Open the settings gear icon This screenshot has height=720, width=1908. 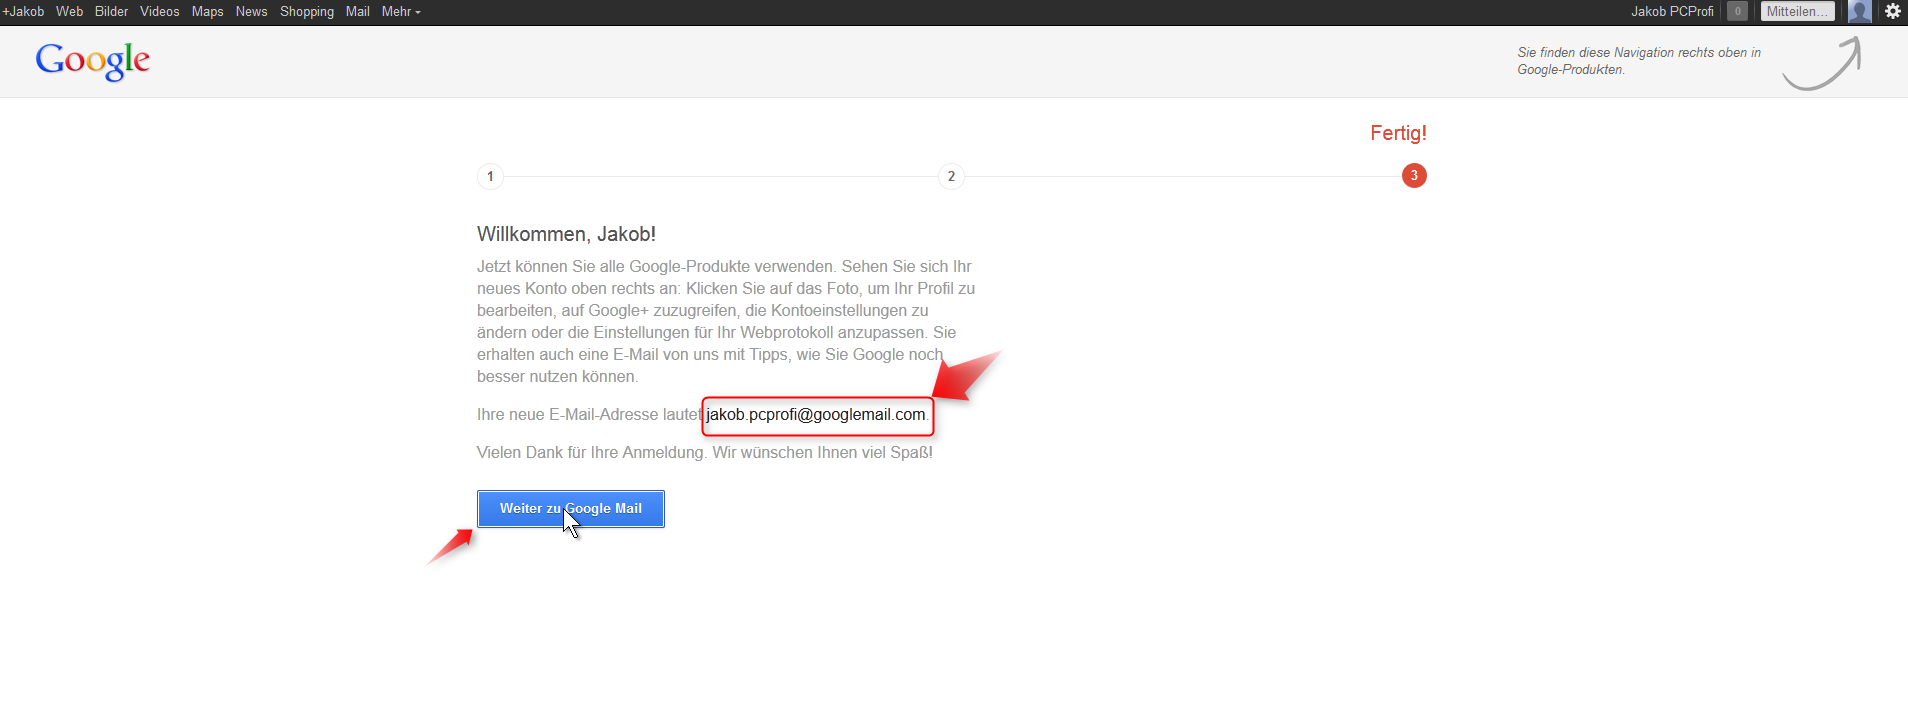(x=1893, y=12)
